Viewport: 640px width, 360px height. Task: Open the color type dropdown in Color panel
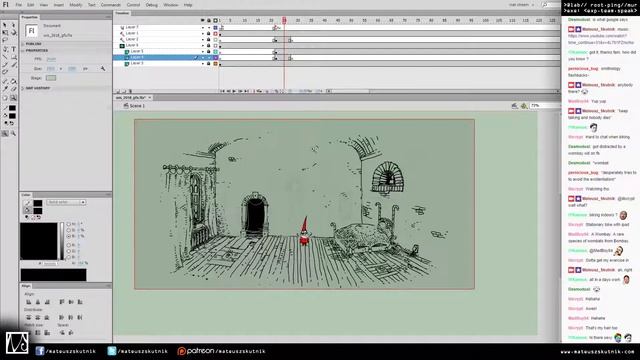66,202
